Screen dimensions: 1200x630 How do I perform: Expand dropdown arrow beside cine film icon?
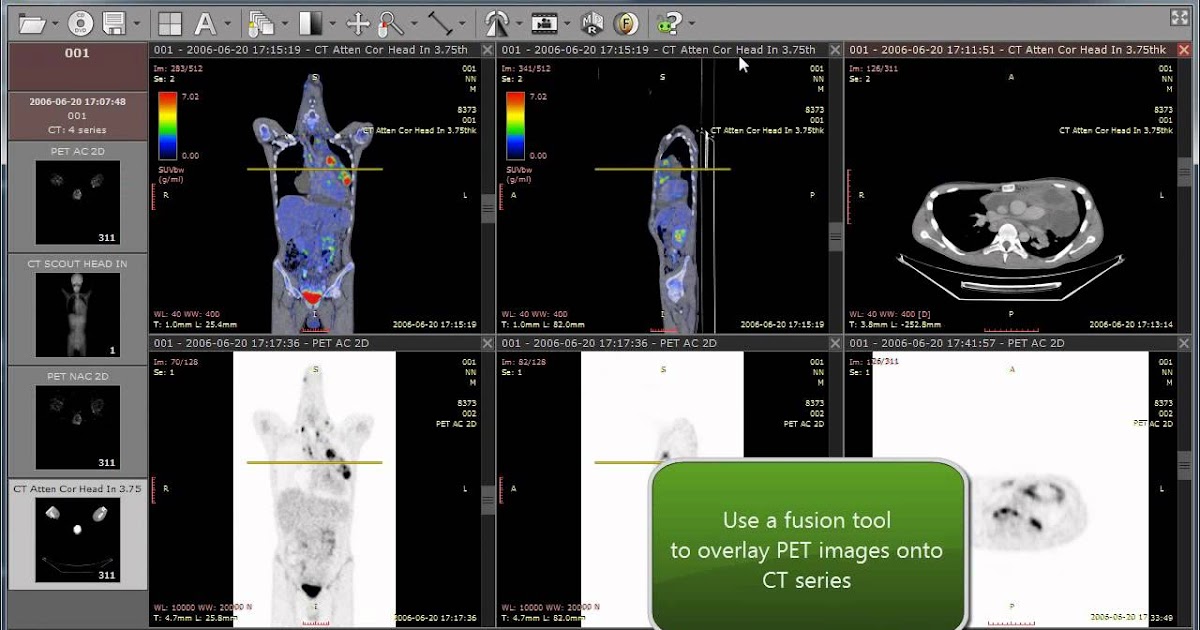(567, 23)
